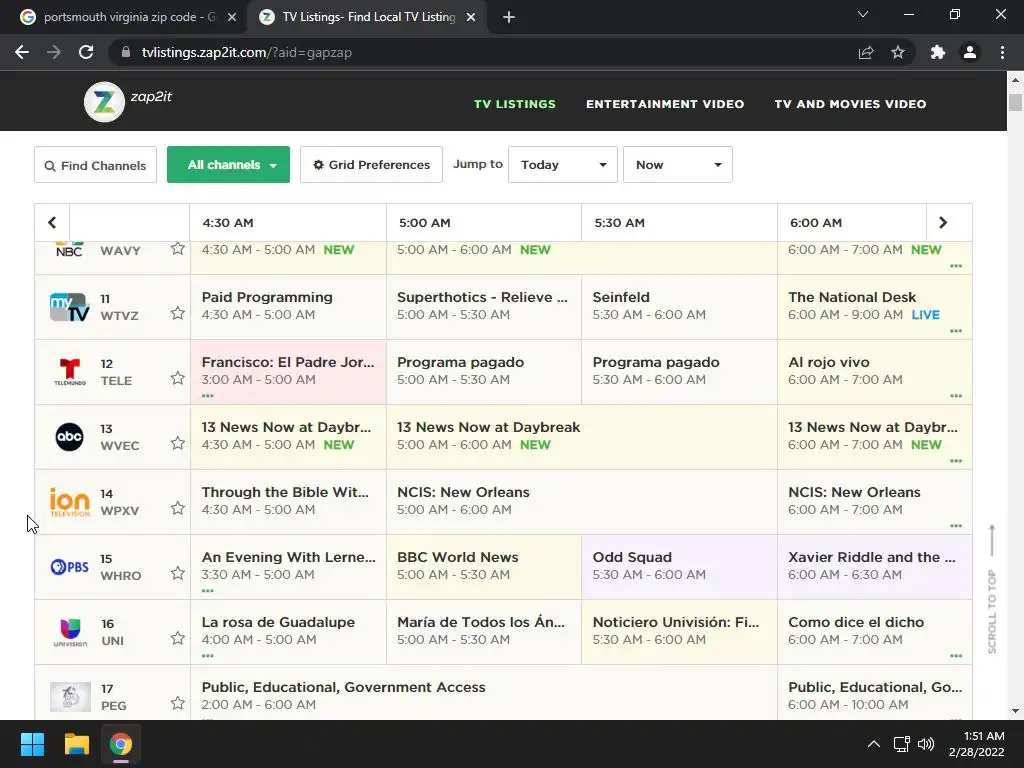This screenshot has height=768, width=1024.
Task: Click the ion Television channel logo
Action: [x=69, y=502]
